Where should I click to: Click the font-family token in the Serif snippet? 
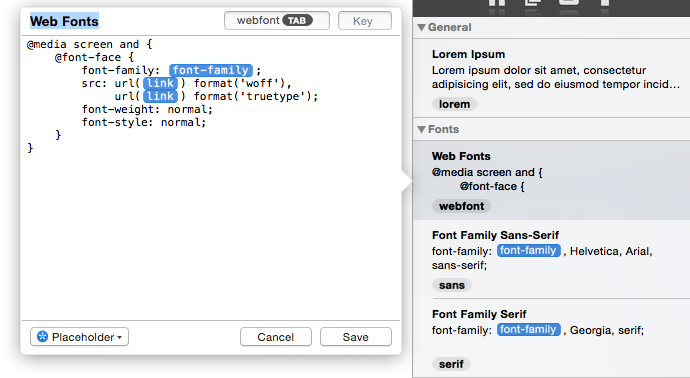(x=529, y=330)
